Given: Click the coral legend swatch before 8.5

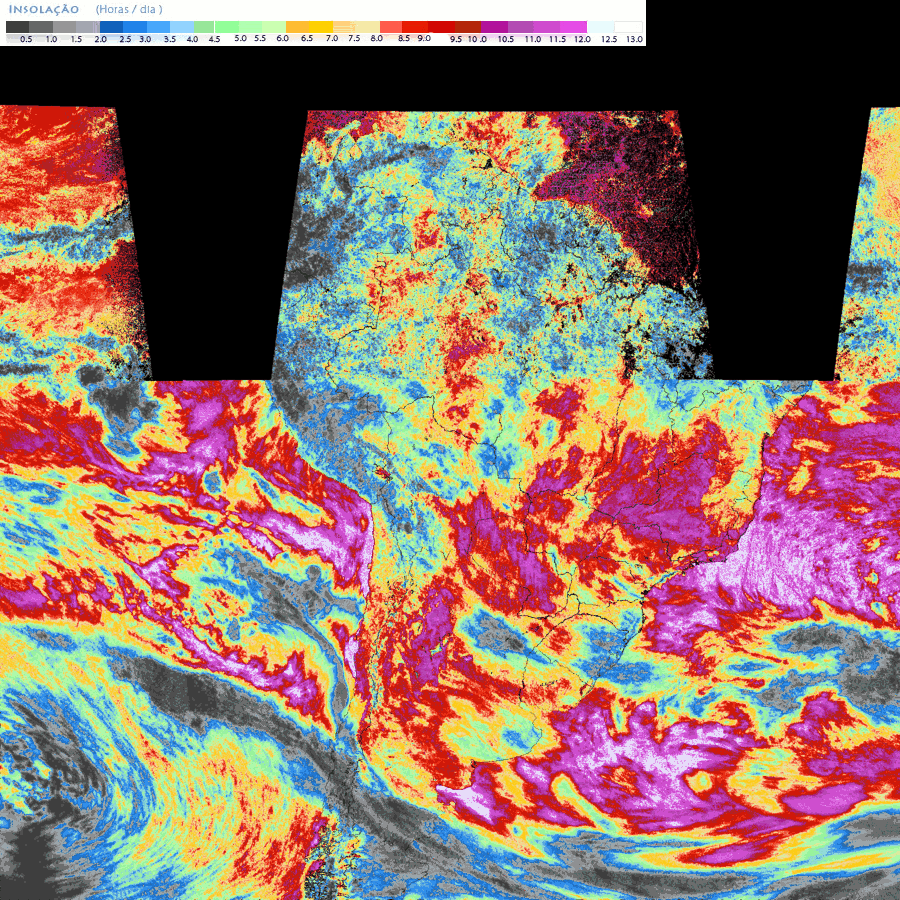Looking at the screenshot, I should 391,27.
